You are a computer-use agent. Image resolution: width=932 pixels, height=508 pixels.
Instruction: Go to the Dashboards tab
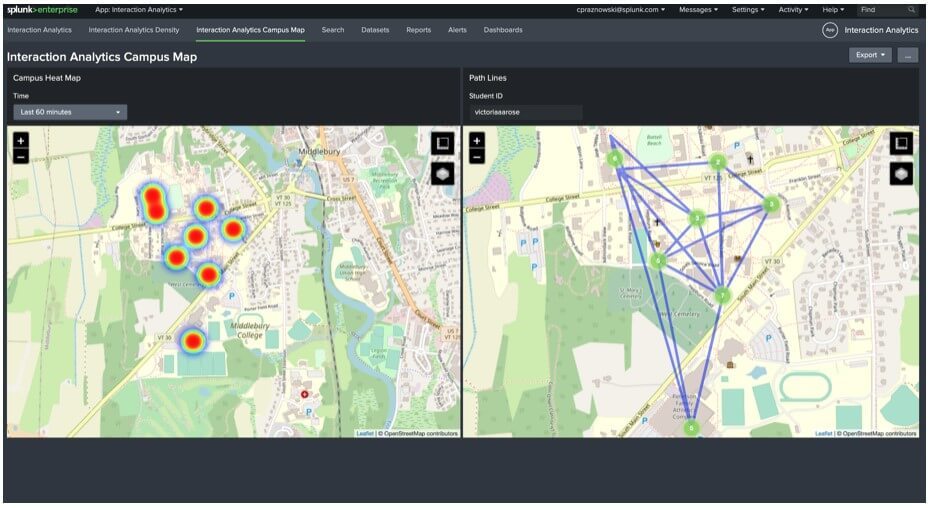(x=503, y=30)
